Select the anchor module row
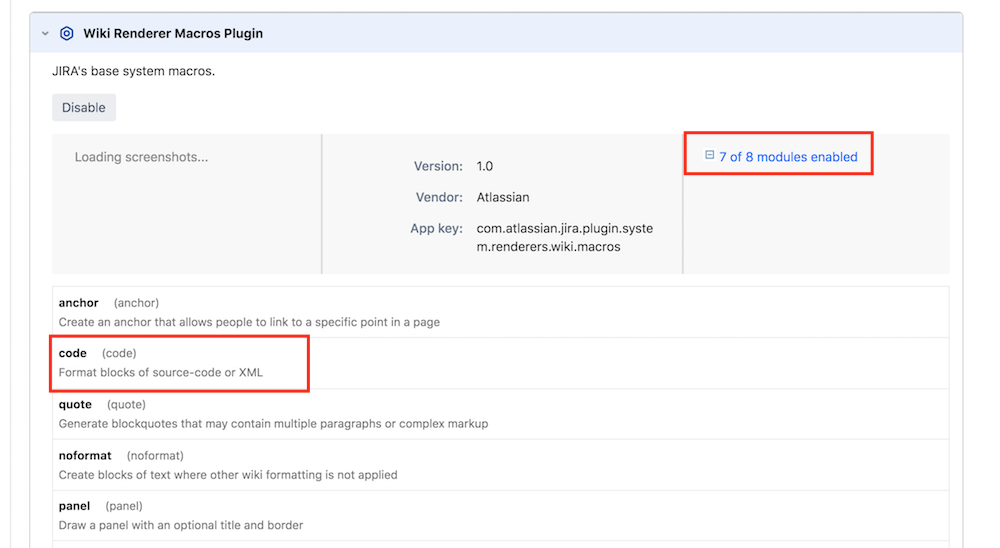 501,312
